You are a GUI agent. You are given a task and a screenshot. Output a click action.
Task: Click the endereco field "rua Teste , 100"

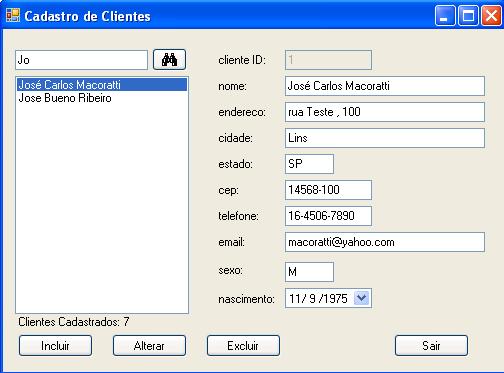coord(385,112)
